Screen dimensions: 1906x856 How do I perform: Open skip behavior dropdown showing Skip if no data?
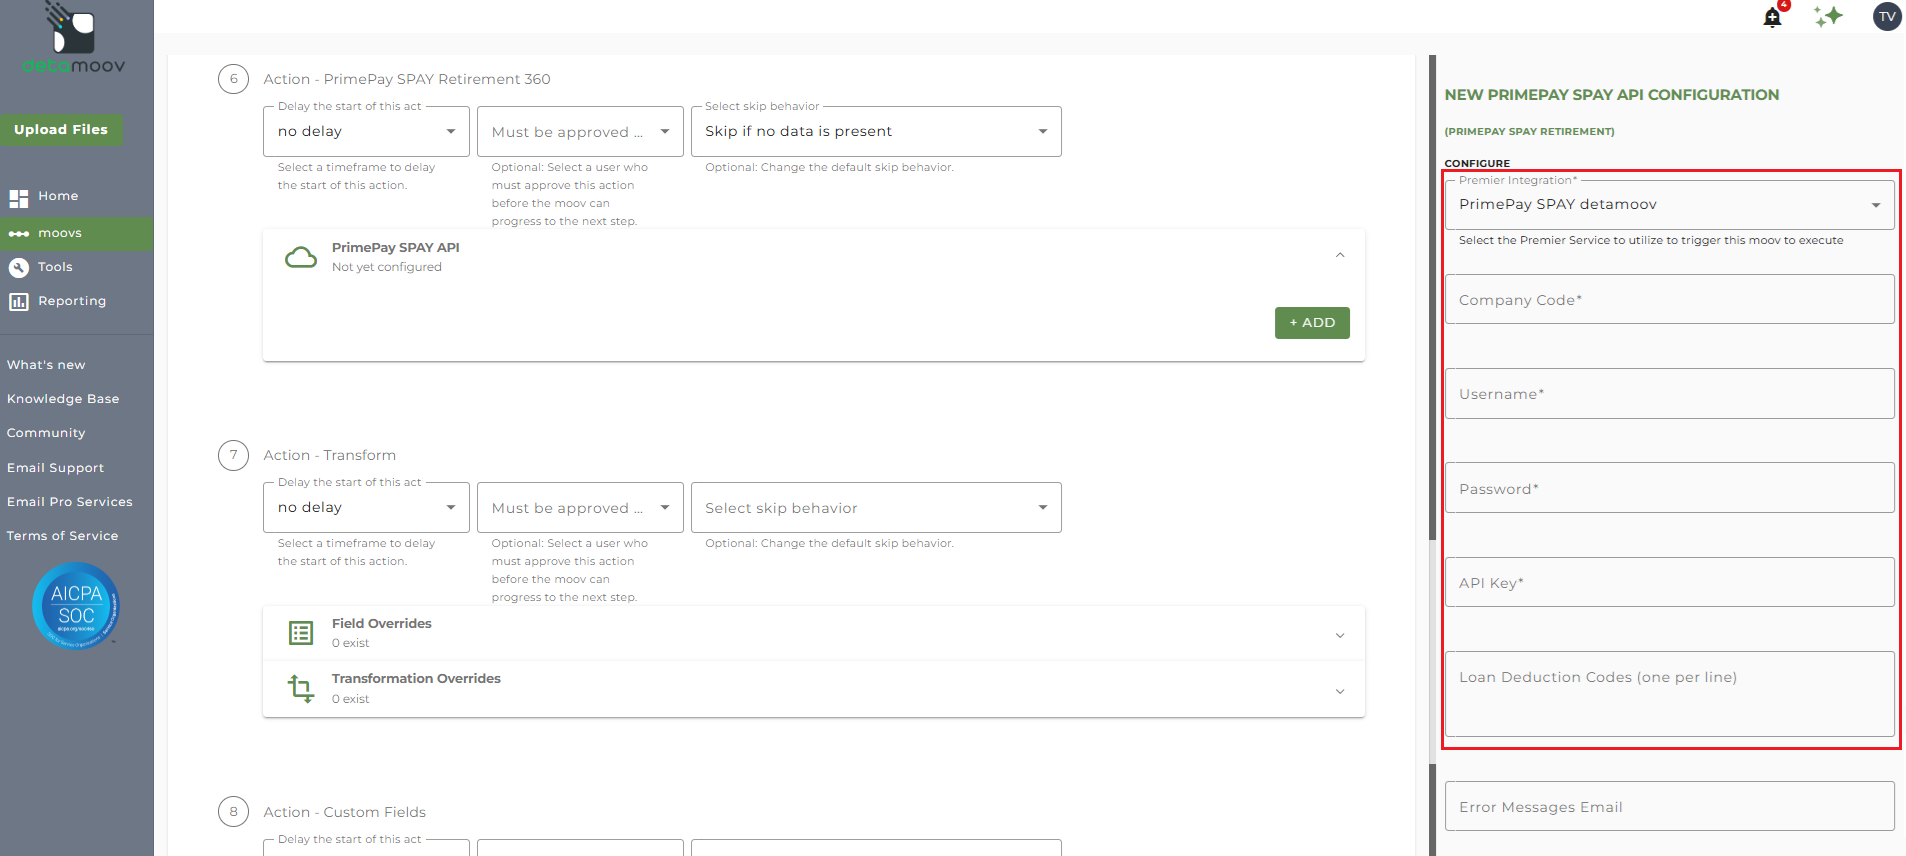[x=876, y=132]
